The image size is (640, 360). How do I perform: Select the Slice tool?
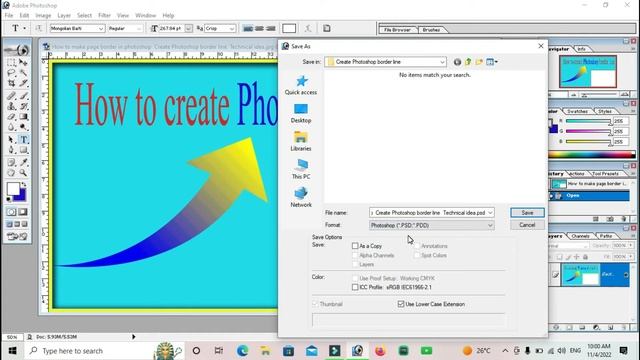click(x=23, y=83)
